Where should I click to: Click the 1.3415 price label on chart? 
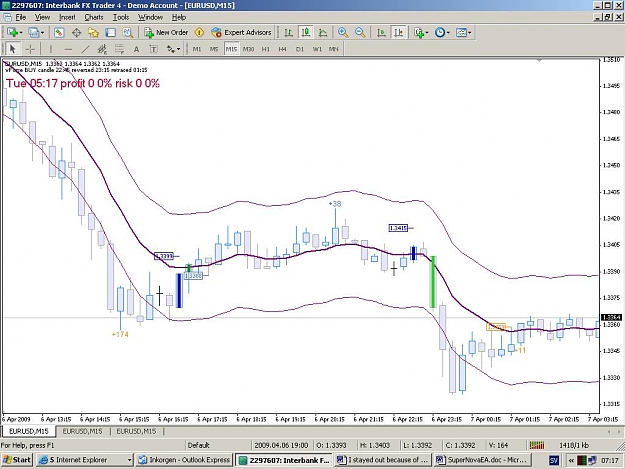pyautogui.click(x=398, y=228)
